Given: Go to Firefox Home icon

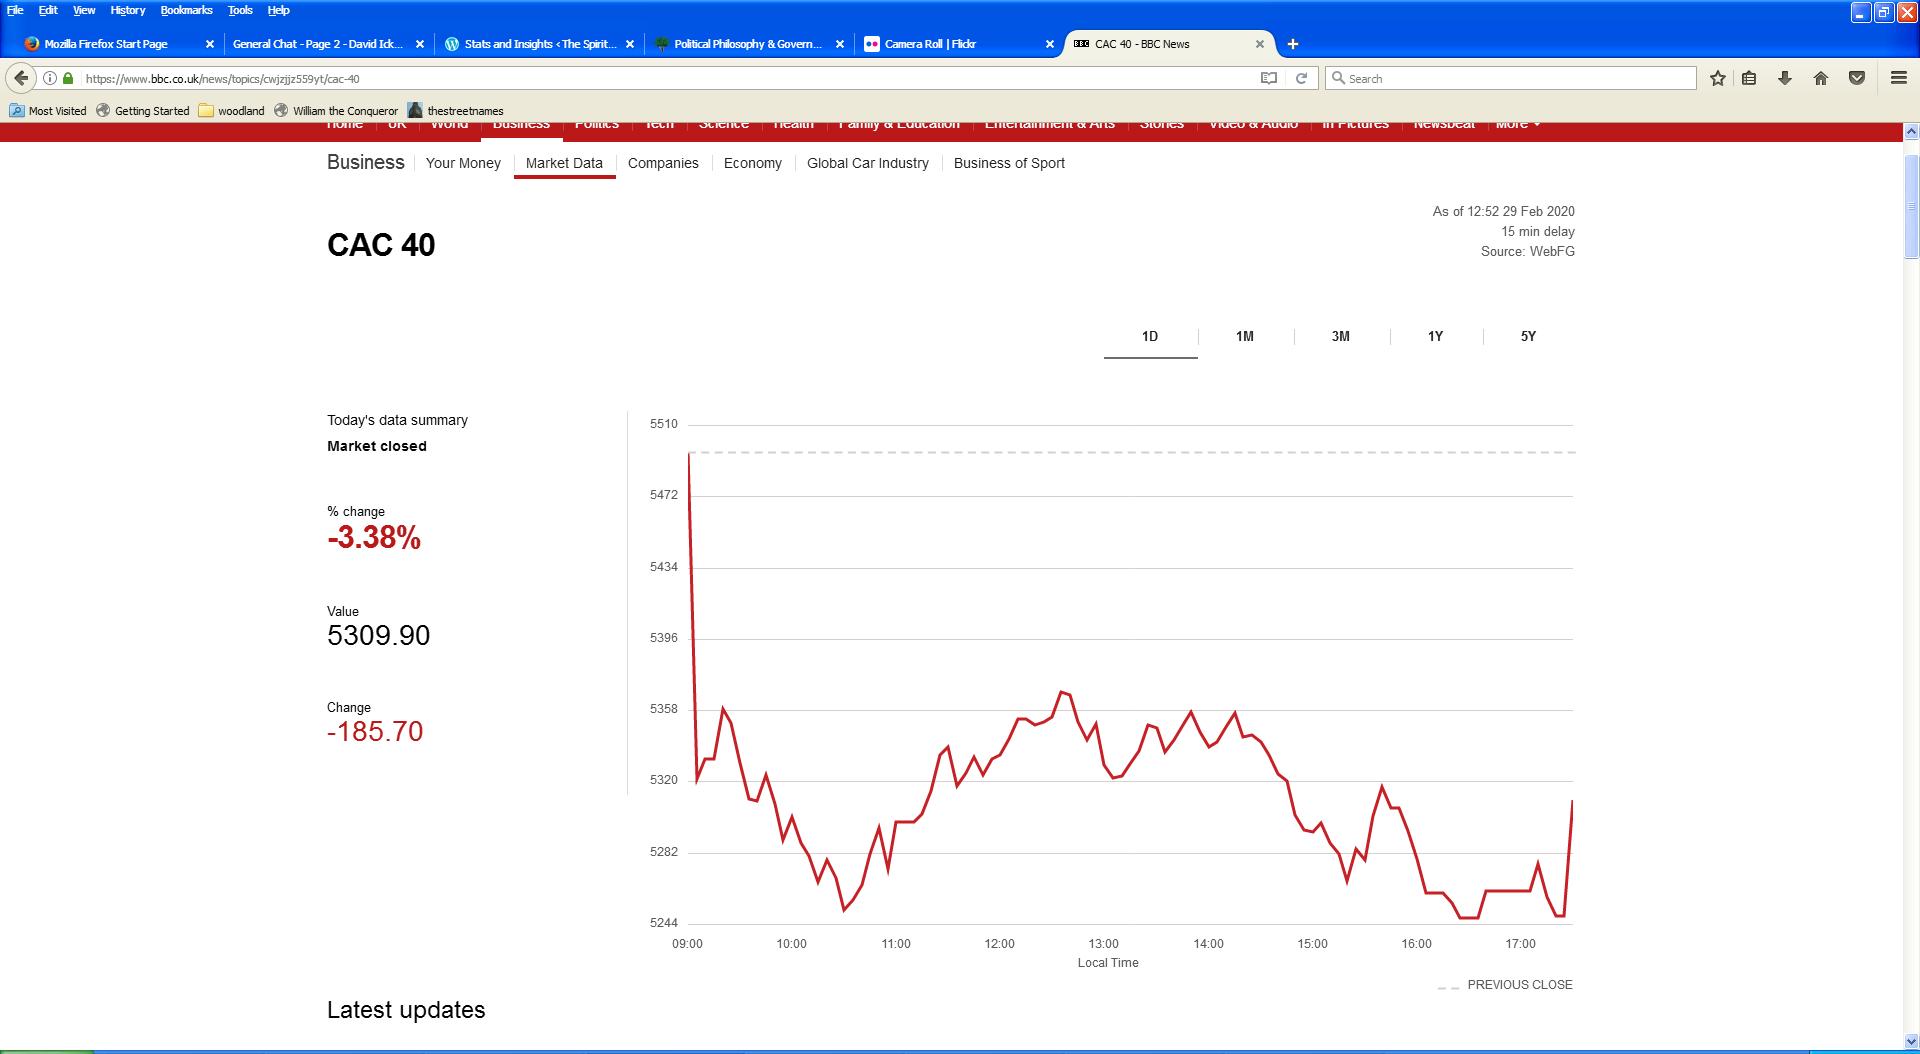Looking at the screenshot, I should pyautogui.click(x=1821, y=78).
